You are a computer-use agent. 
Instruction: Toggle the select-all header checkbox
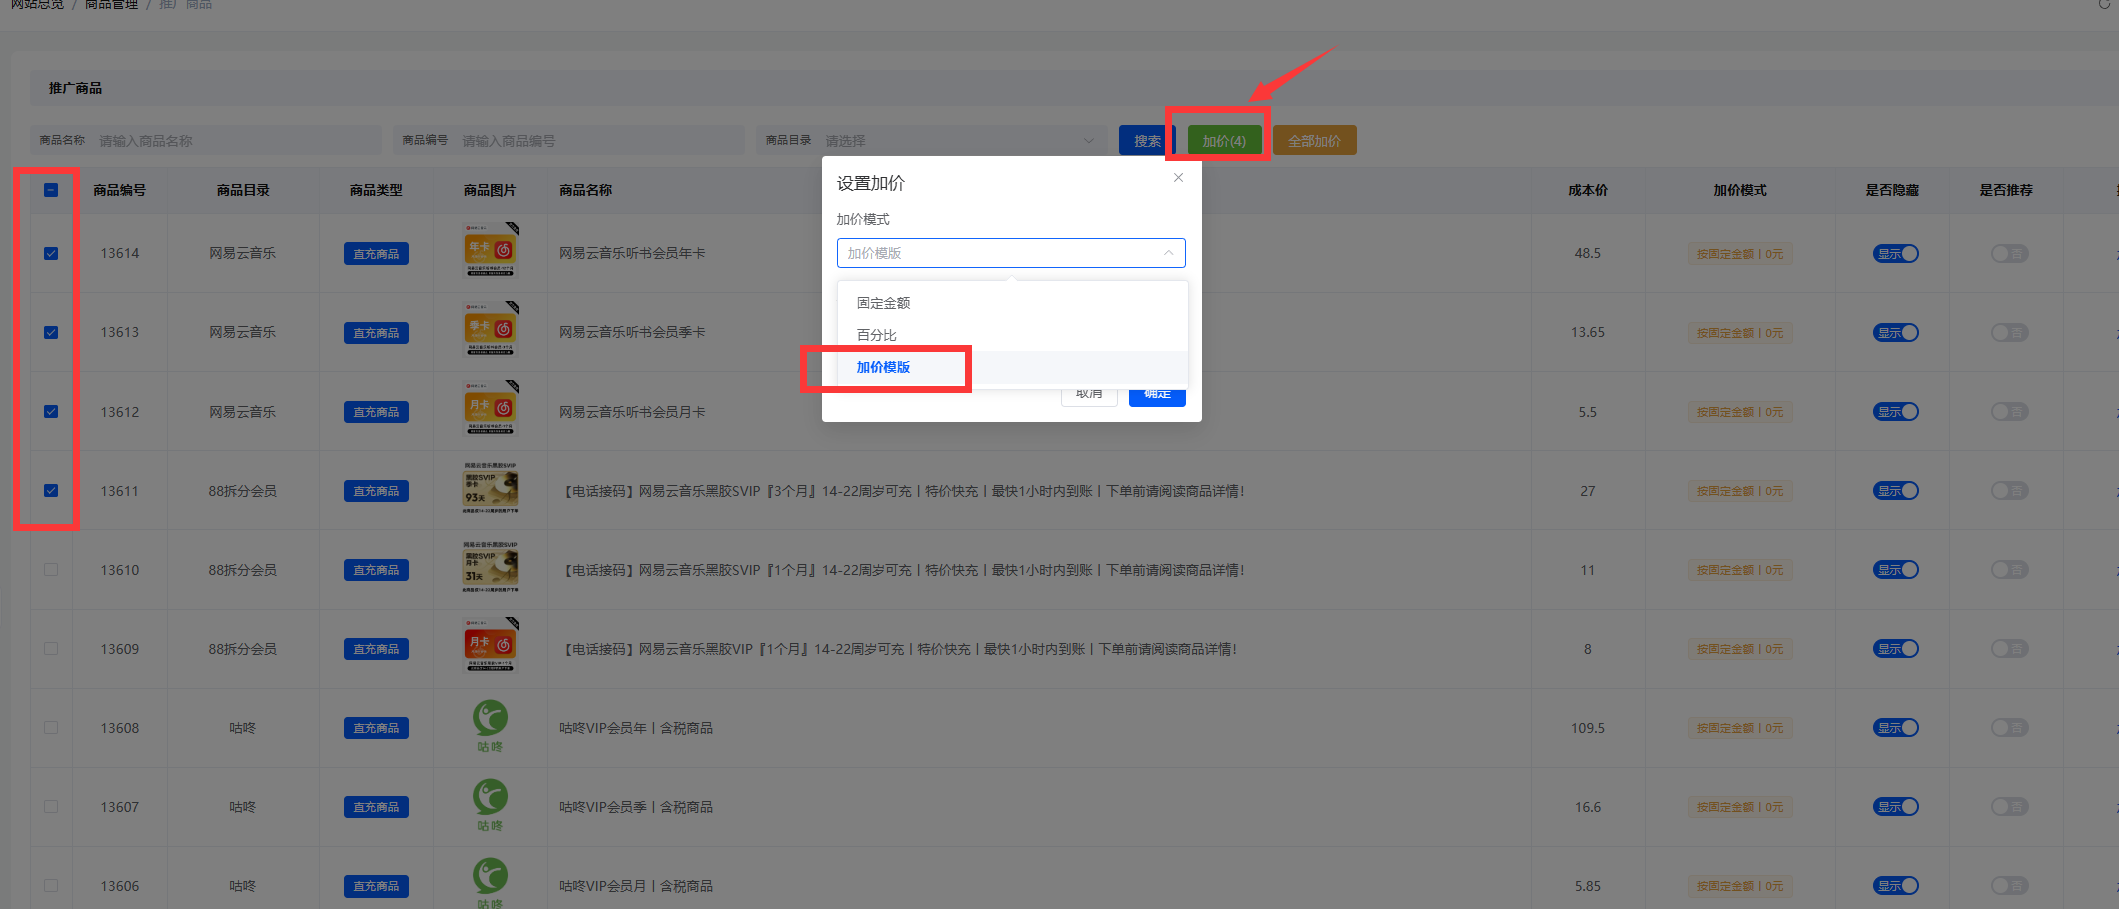click(x=51, y=190)
